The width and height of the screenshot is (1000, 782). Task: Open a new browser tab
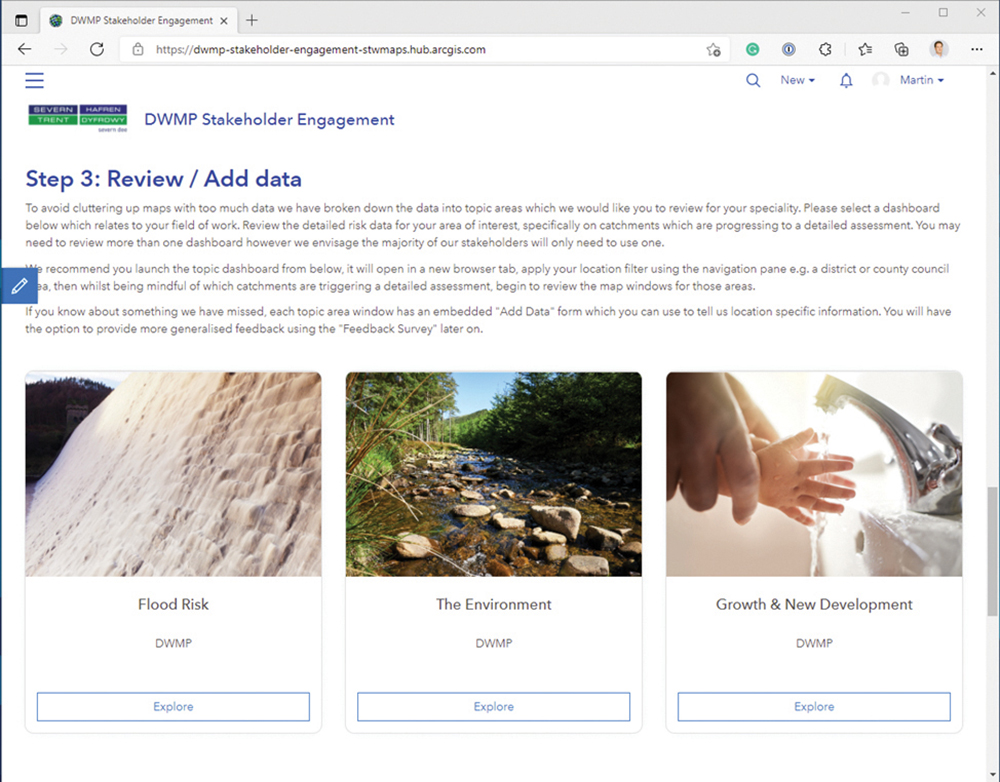click(x=252, y=20)
